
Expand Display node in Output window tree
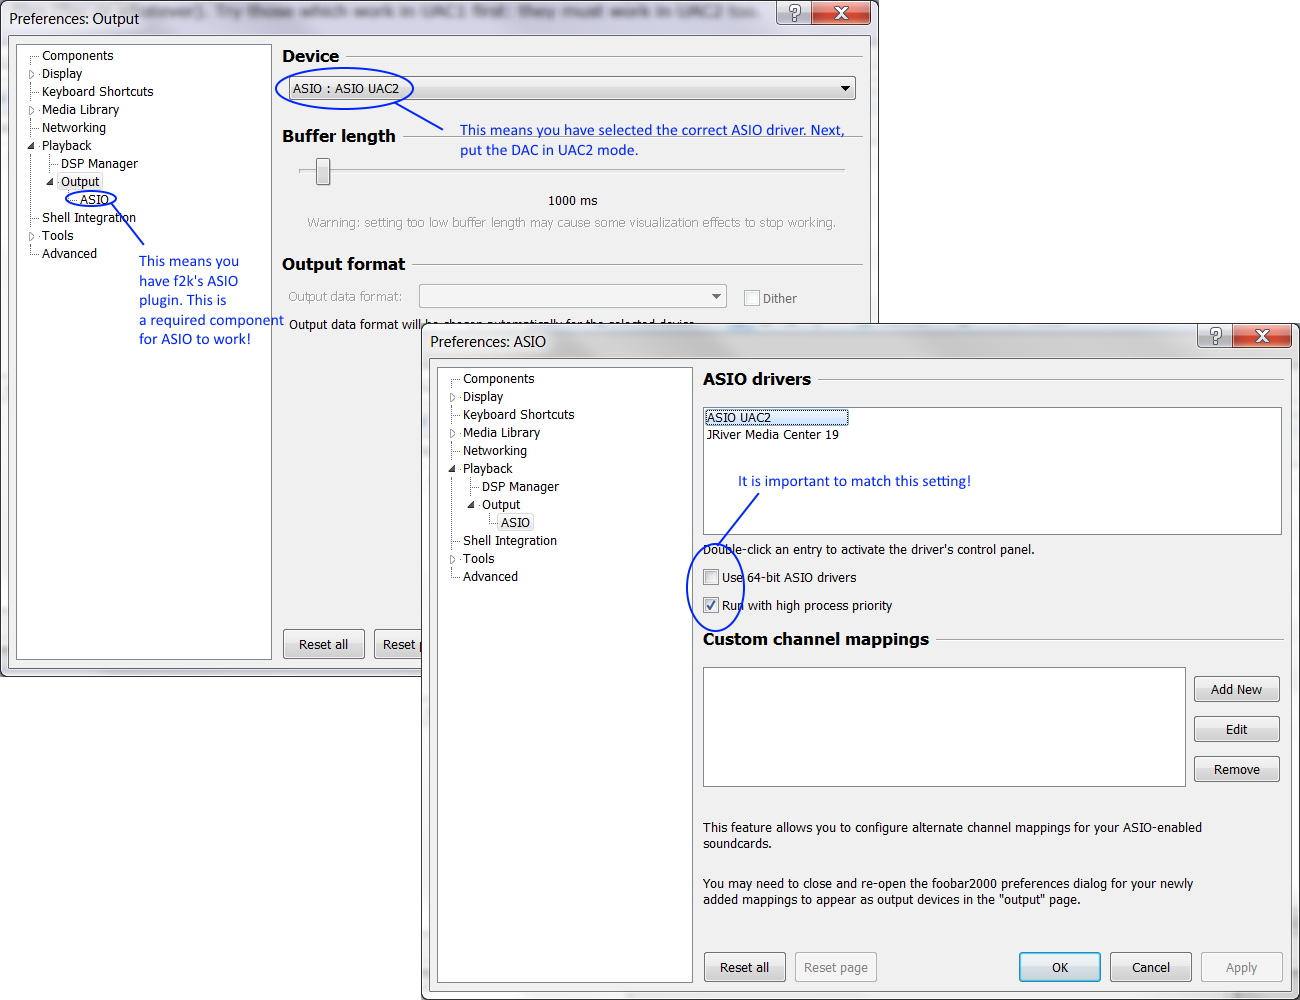[x=32, y=74]
